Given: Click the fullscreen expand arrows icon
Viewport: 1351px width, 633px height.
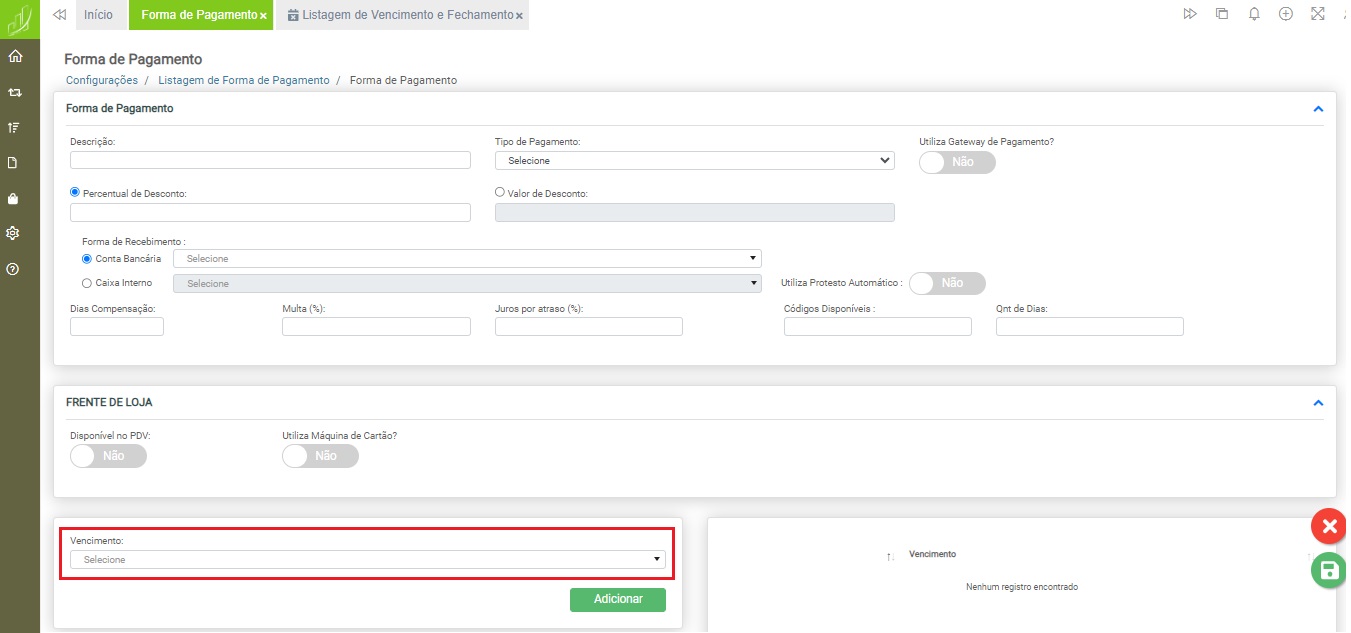Looking at the screenshot, I should [1317, 14].
